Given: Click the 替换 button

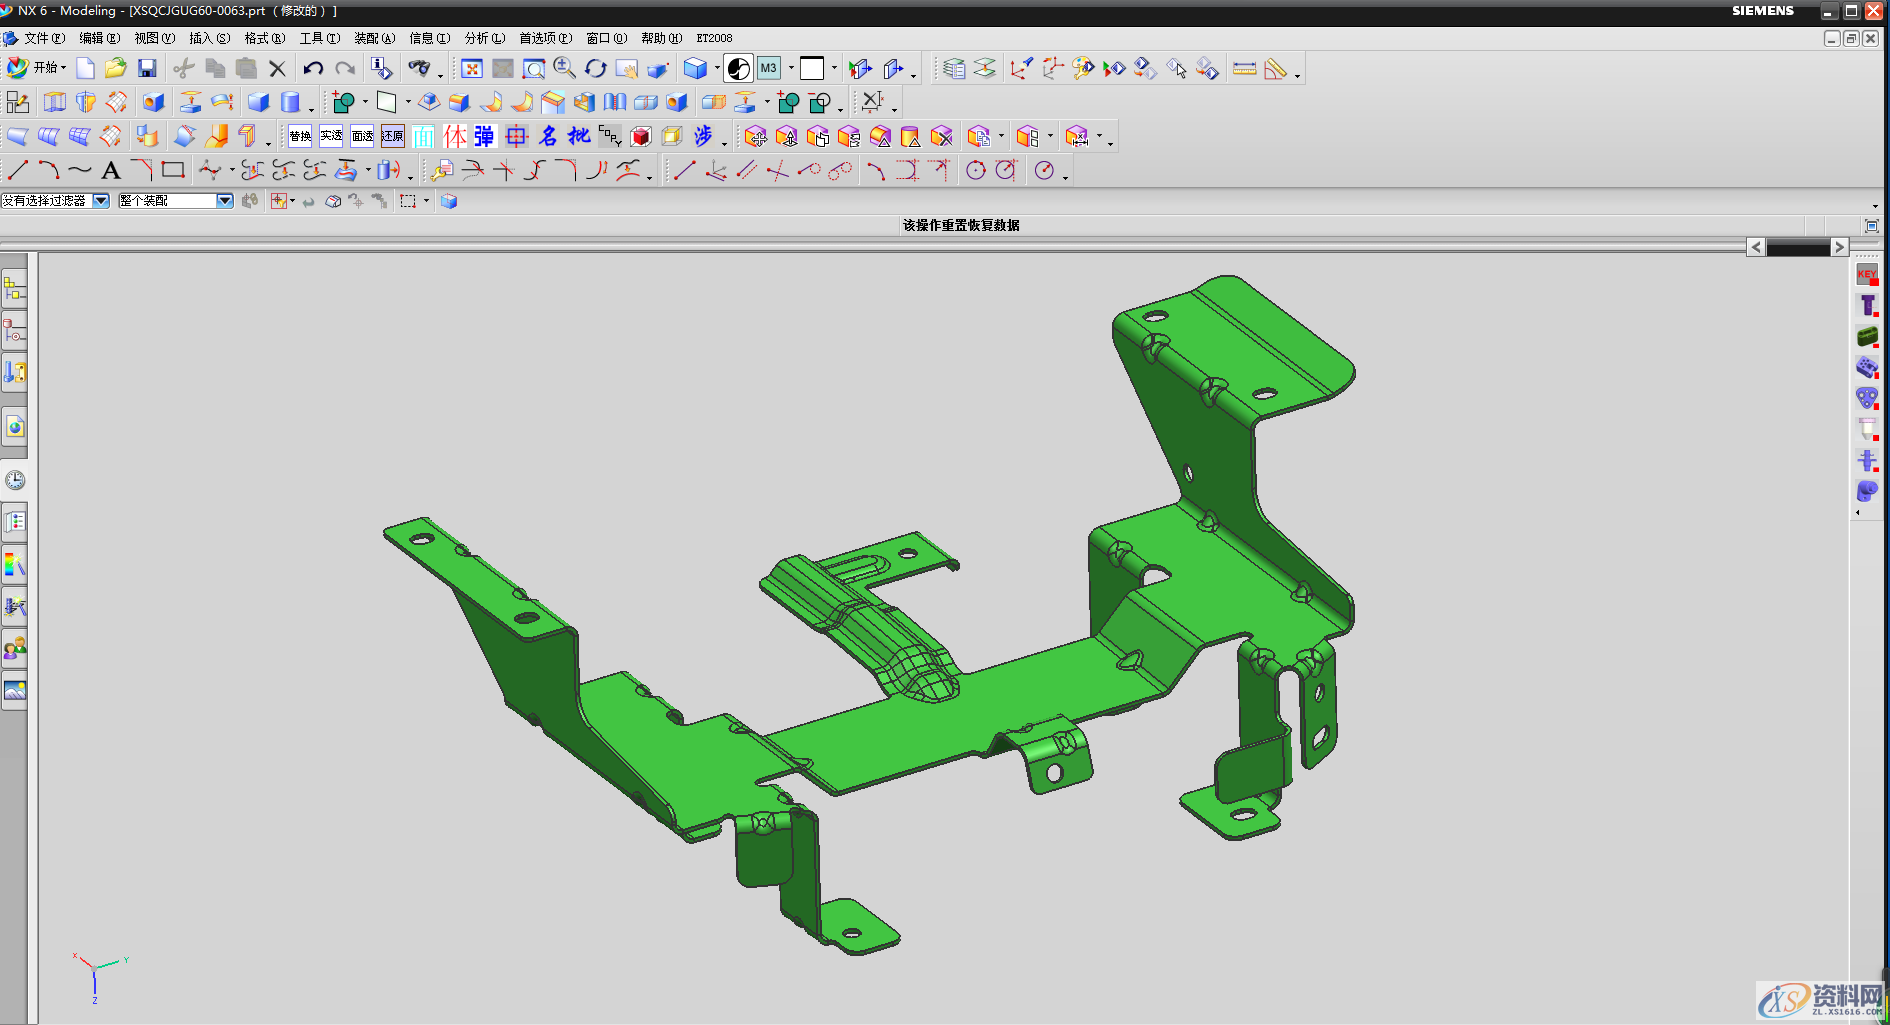Looking at the screenshot, I should 300,136.
